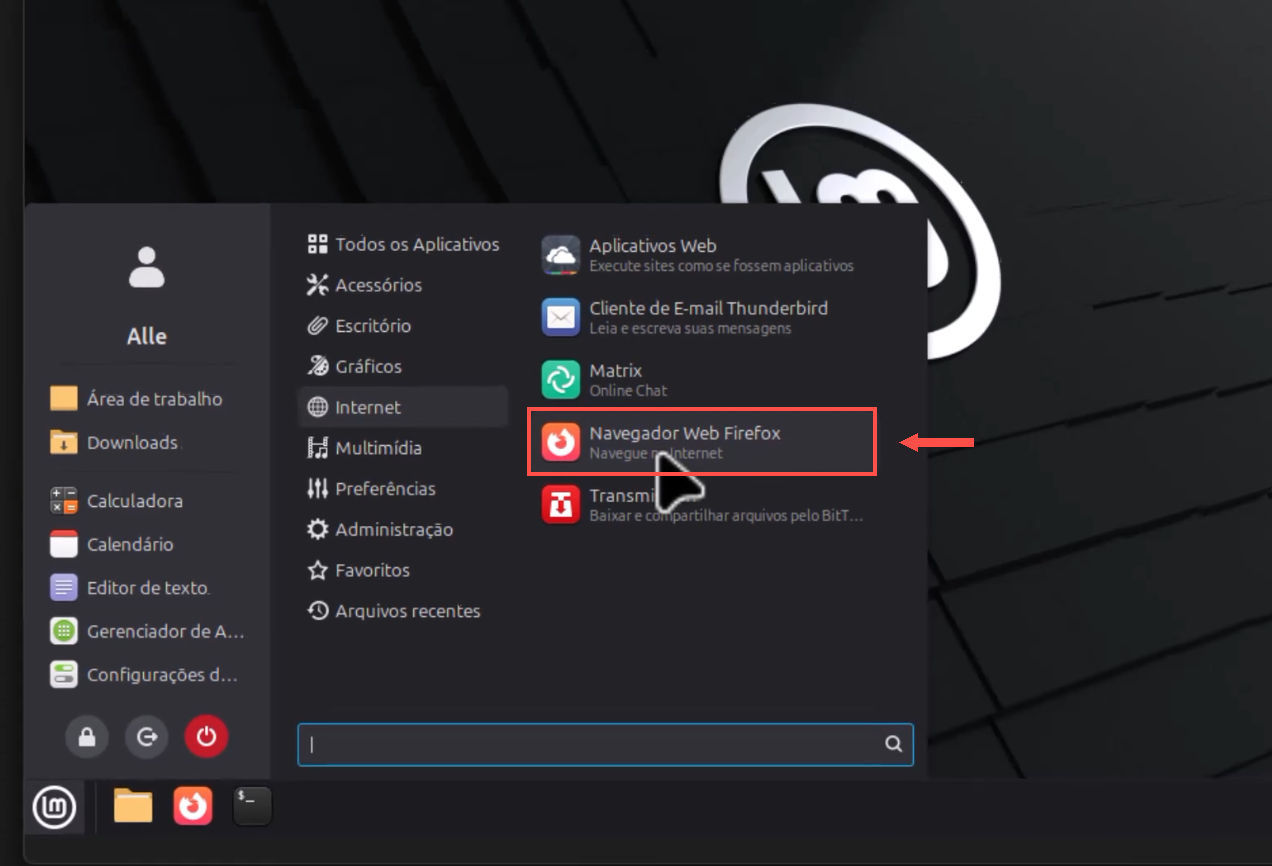Select the Gráficos category
The image size is (1272, 866).
coord(403,366)
